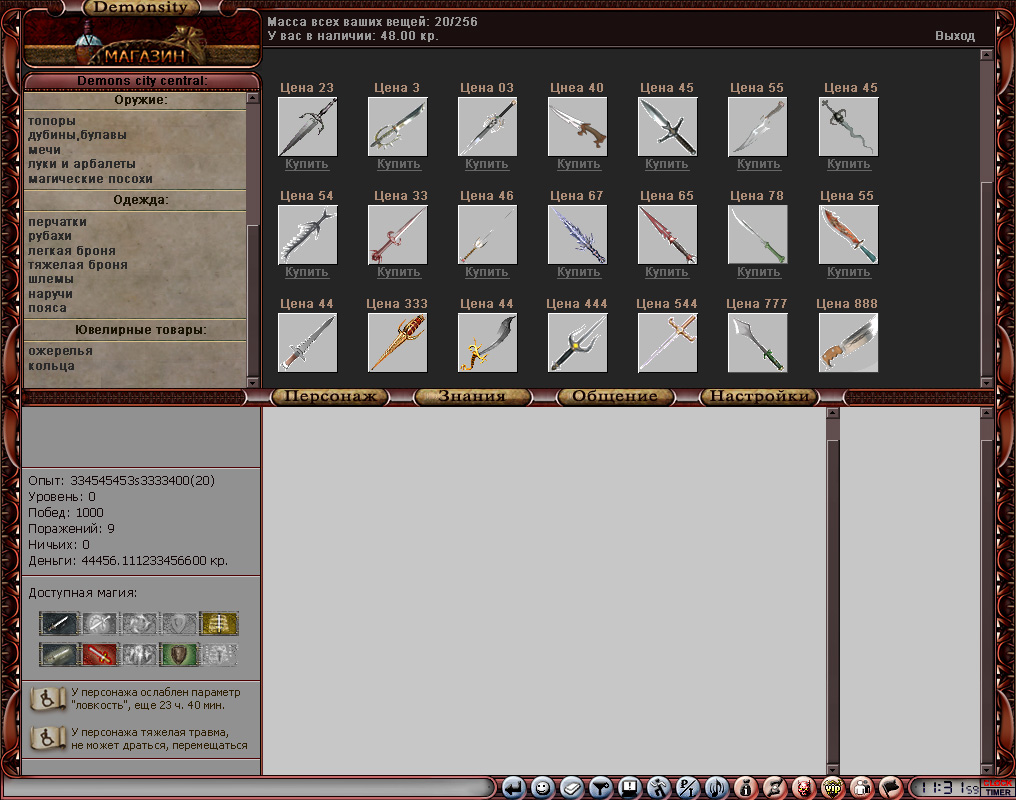Buy the red sword priced Цена 33
The height and width of the screenshot is (800, 1016).
click(x=398, y=272)
